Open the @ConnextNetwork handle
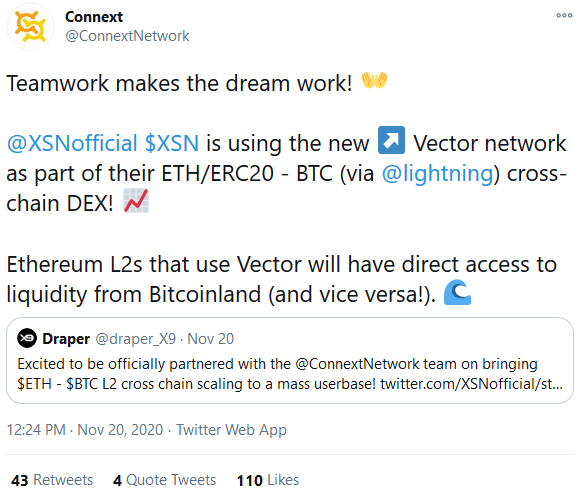The height and width of the screenshot is (502, 582). click(x=127, y=36)
